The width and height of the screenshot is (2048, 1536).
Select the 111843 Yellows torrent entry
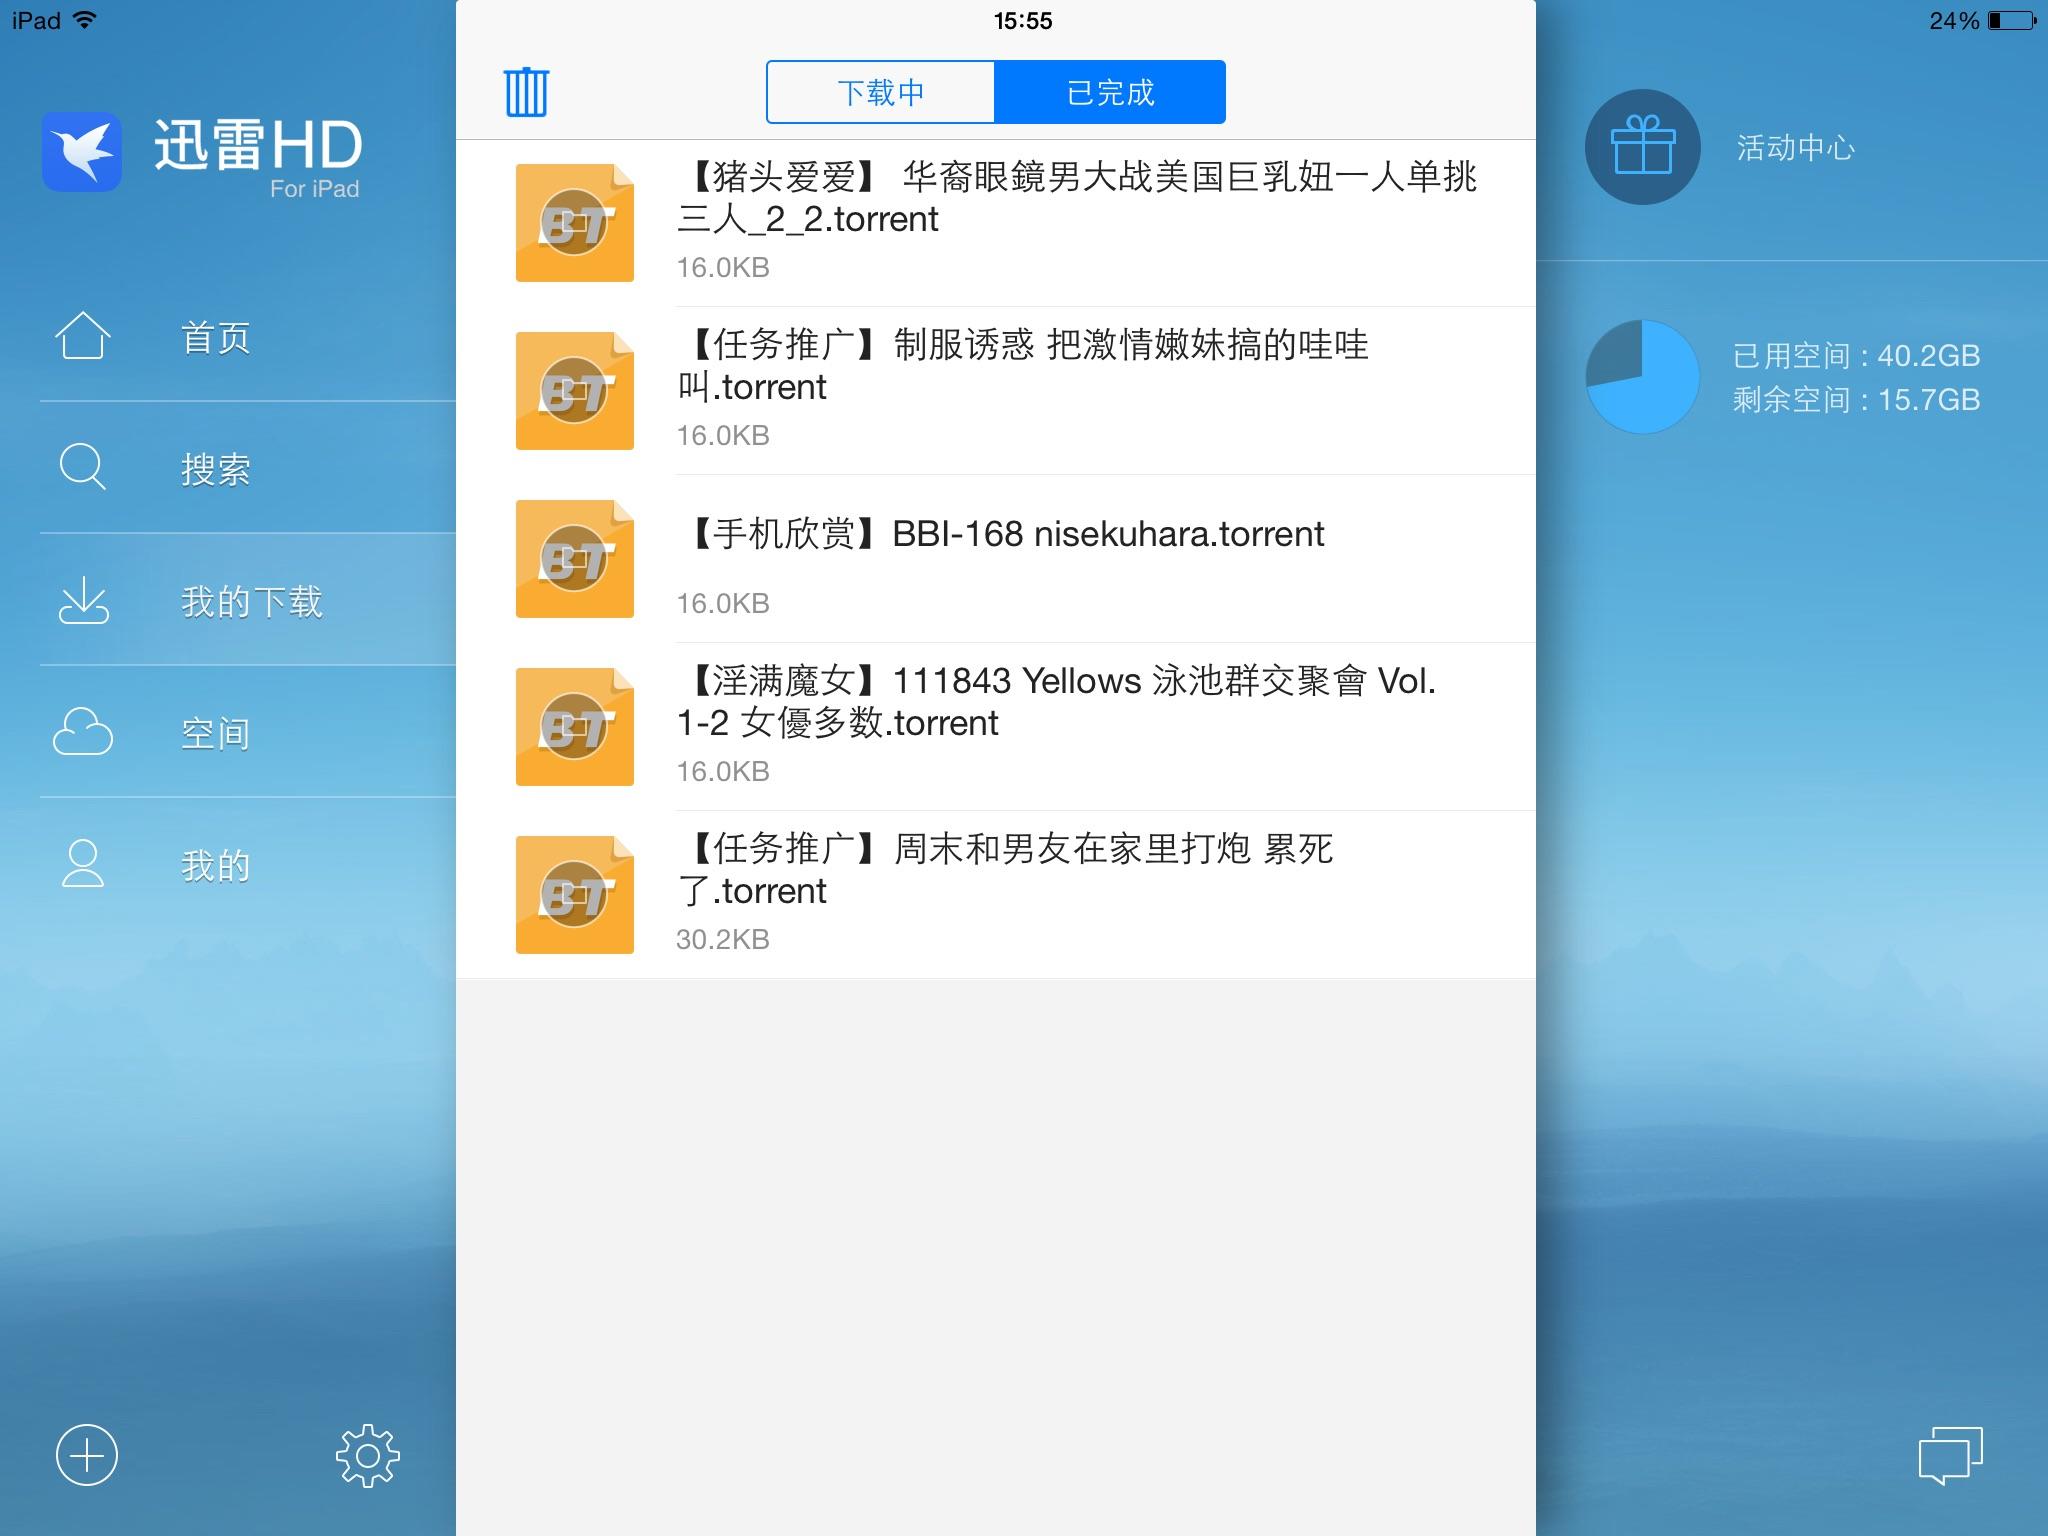(x=1056, y=702)
